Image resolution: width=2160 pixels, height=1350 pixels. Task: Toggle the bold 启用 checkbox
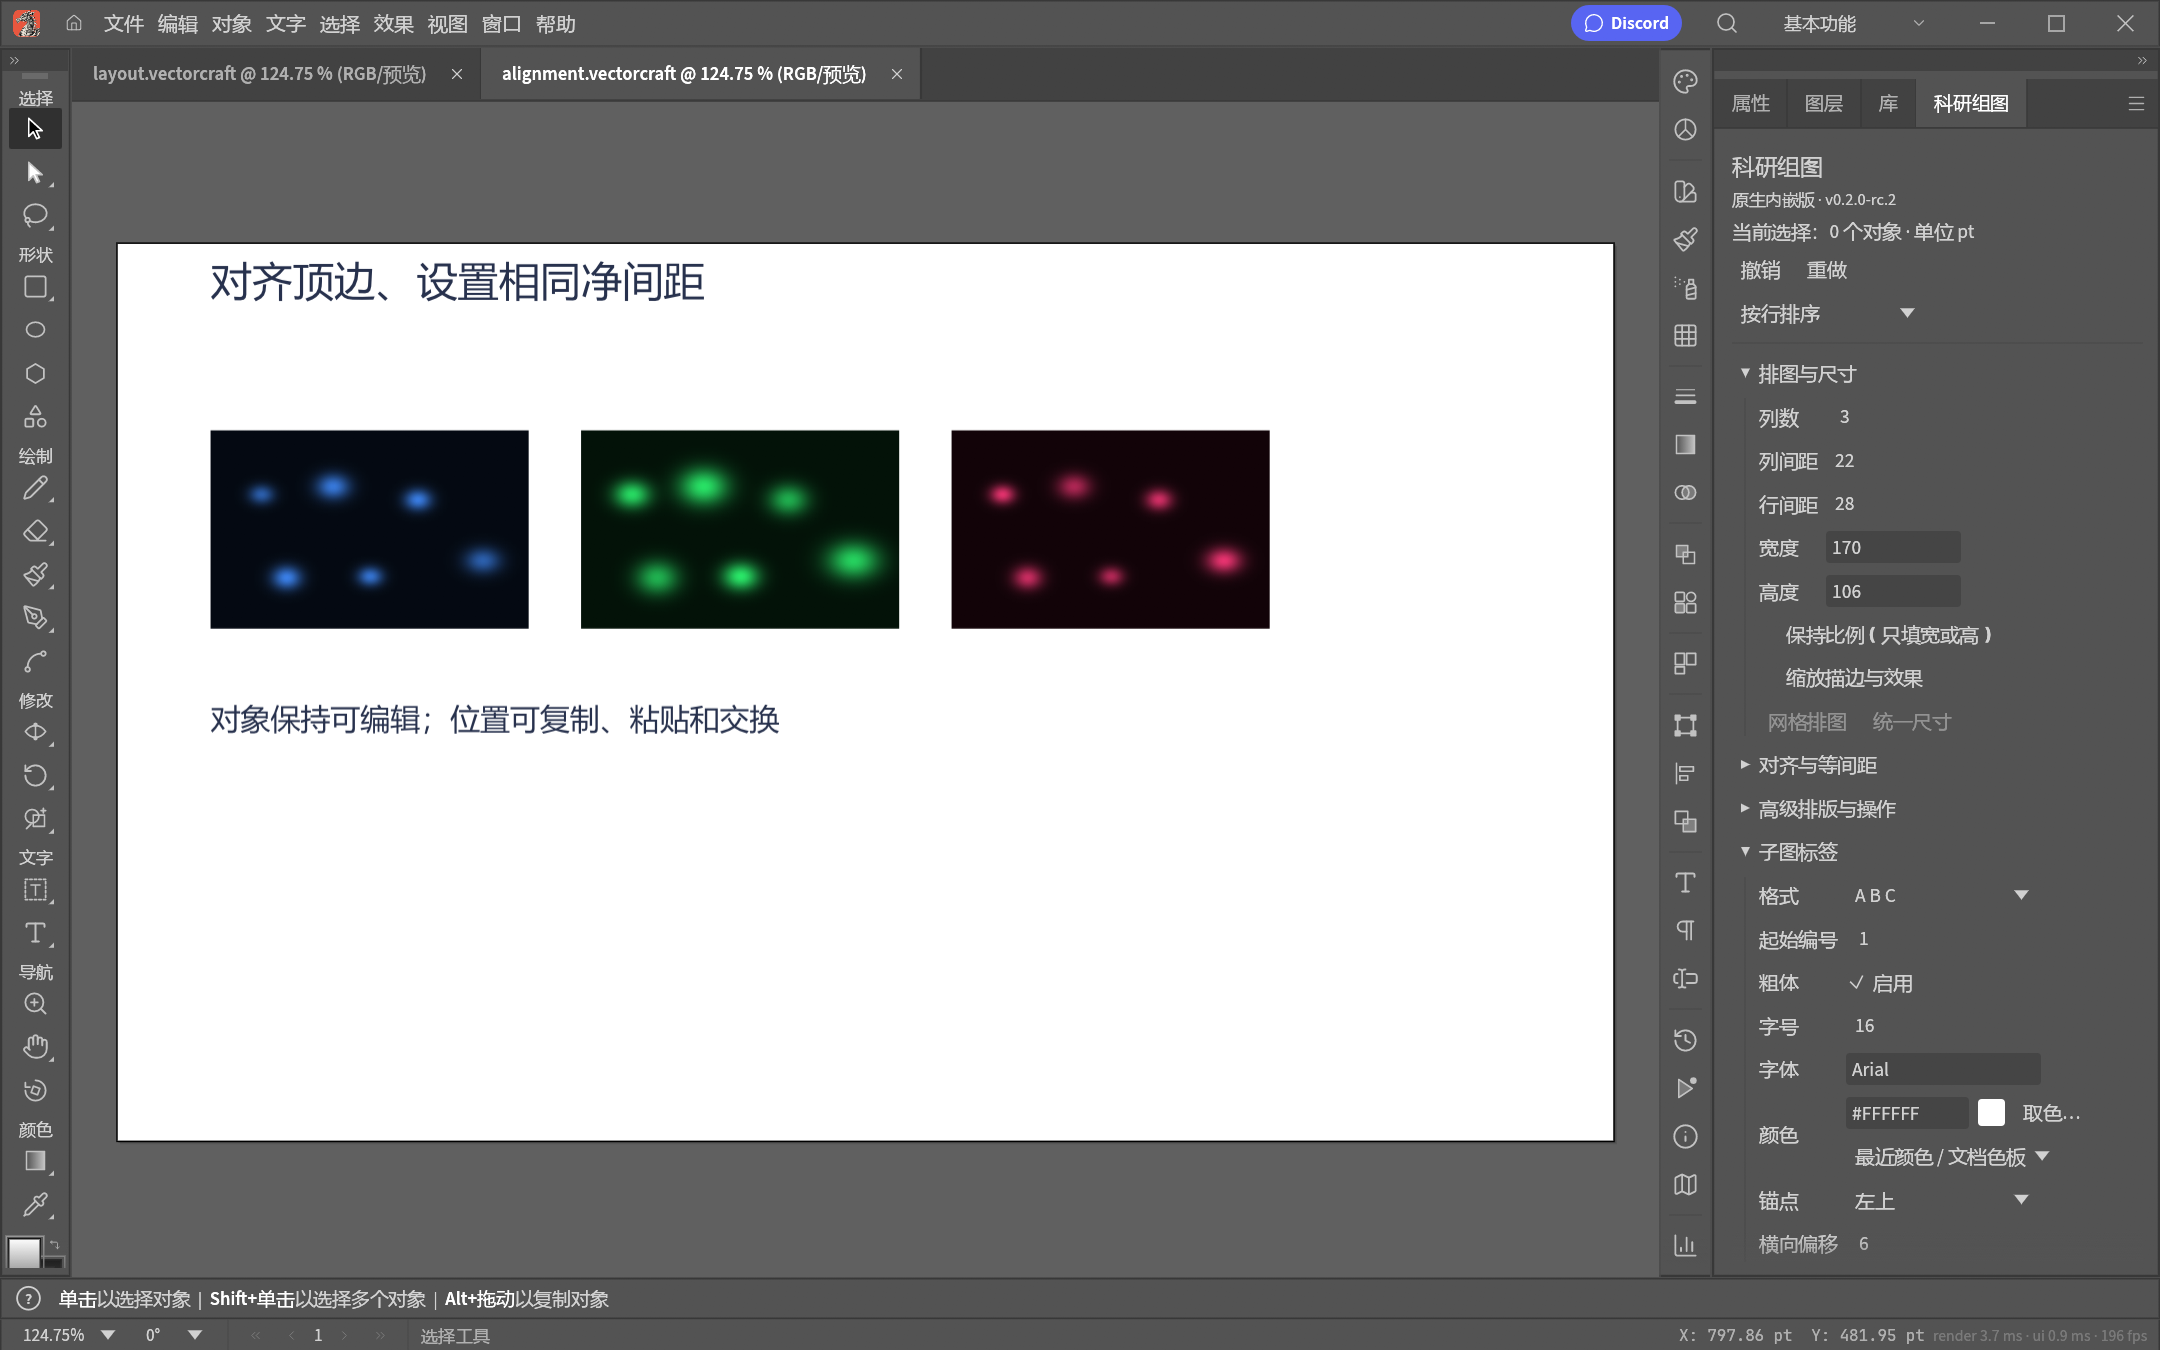[x=1881, y=983]
